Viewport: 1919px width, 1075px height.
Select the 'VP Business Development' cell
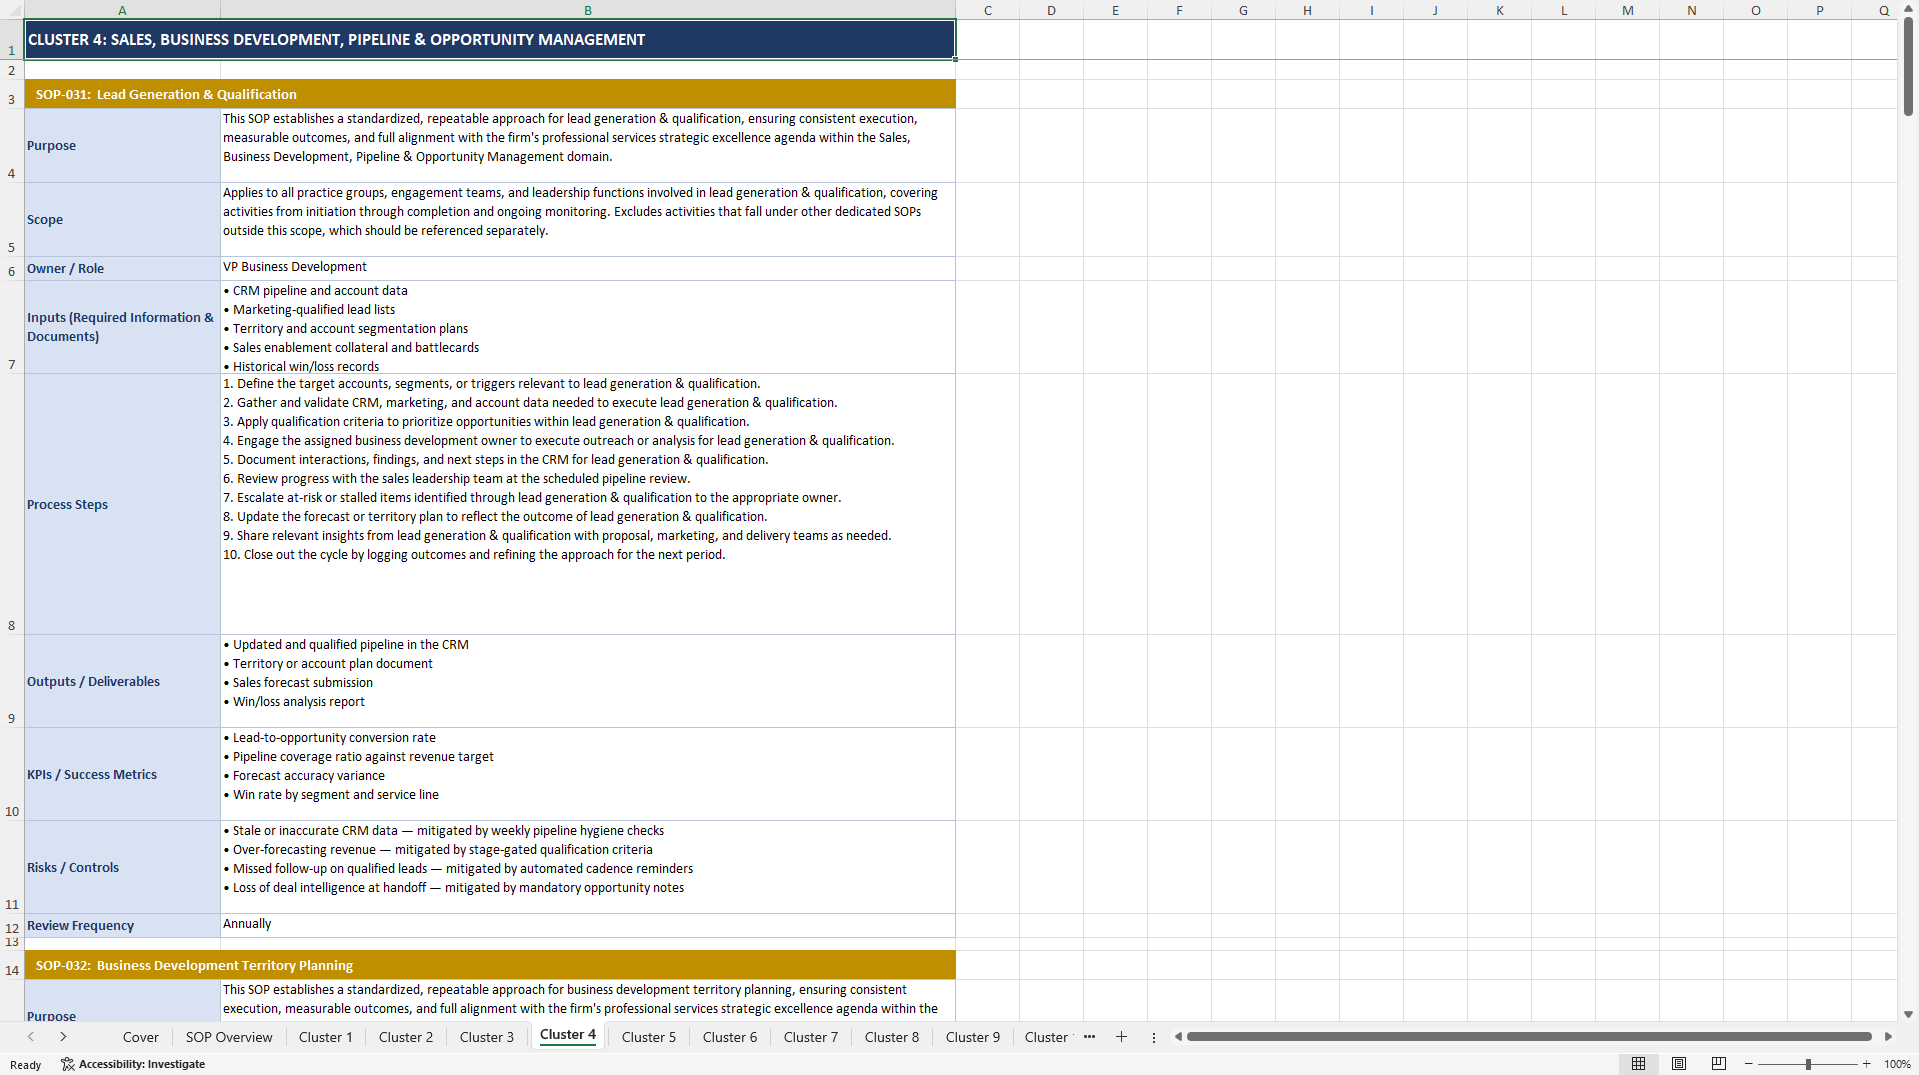588,269
